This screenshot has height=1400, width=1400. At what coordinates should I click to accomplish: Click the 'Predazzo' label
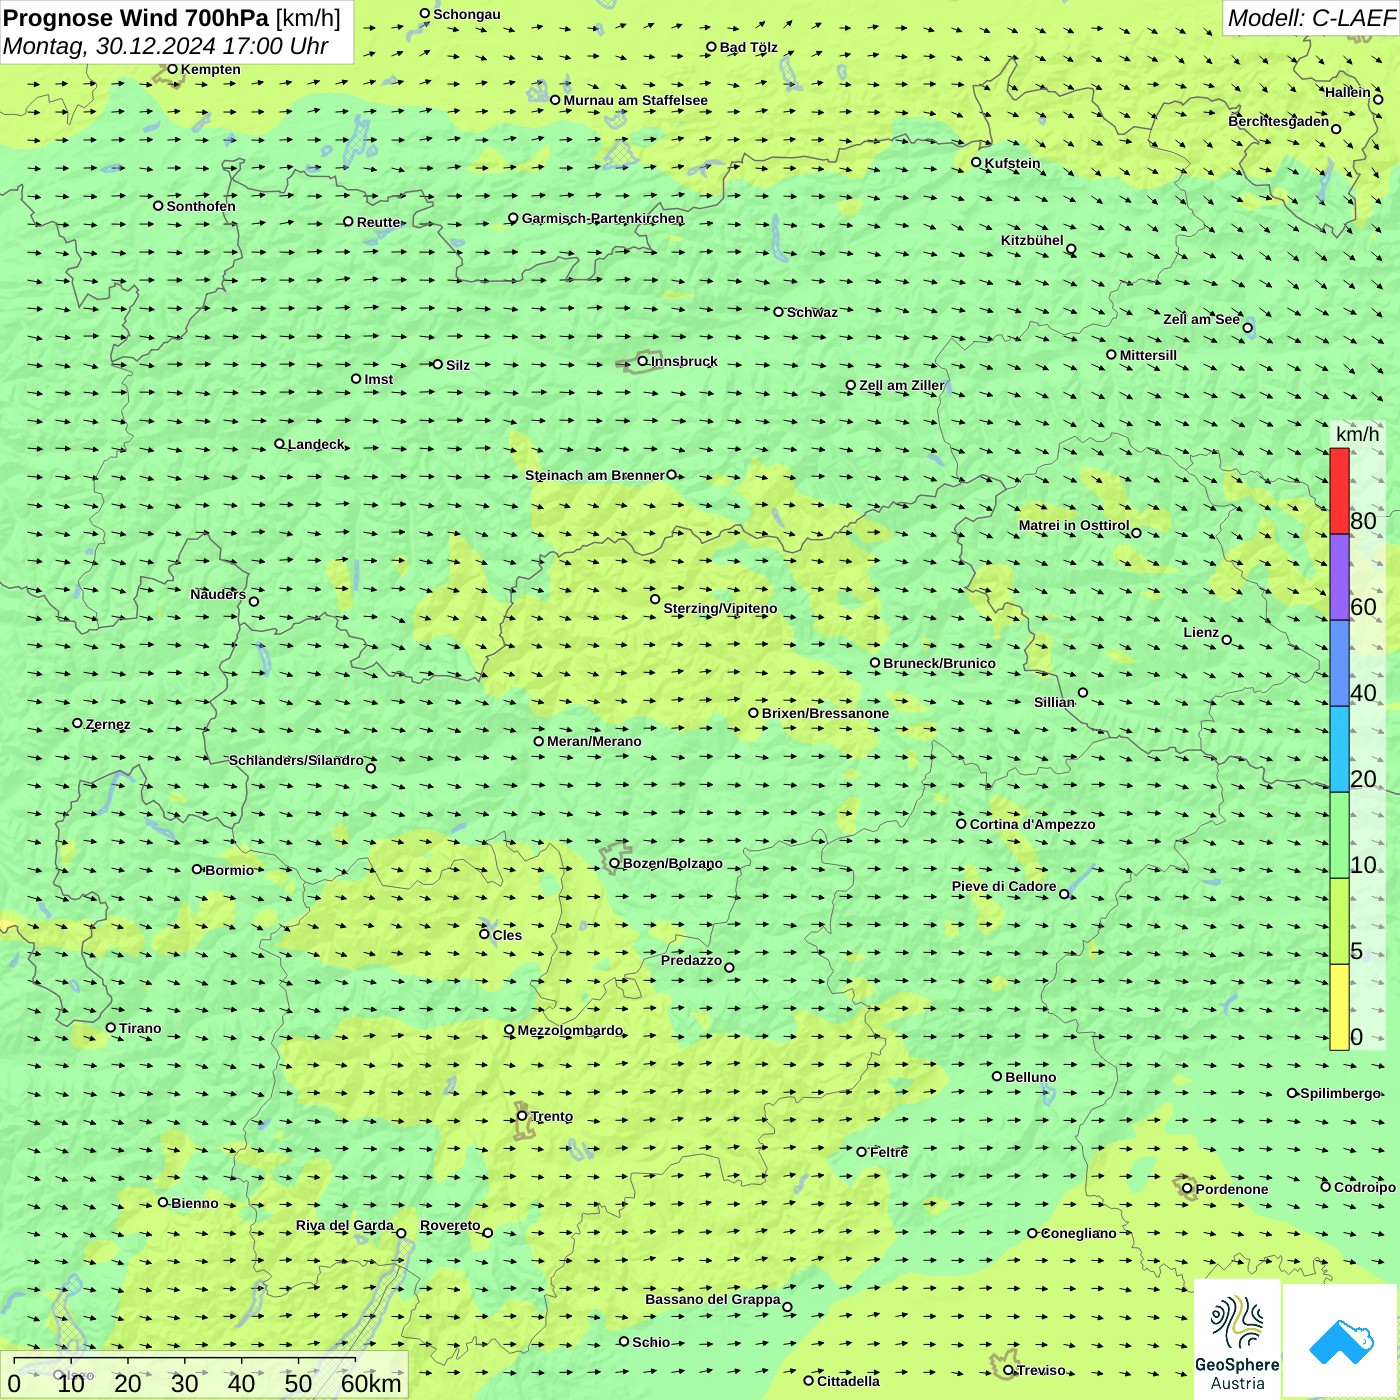pyautogui.click(x=691, y=960)
